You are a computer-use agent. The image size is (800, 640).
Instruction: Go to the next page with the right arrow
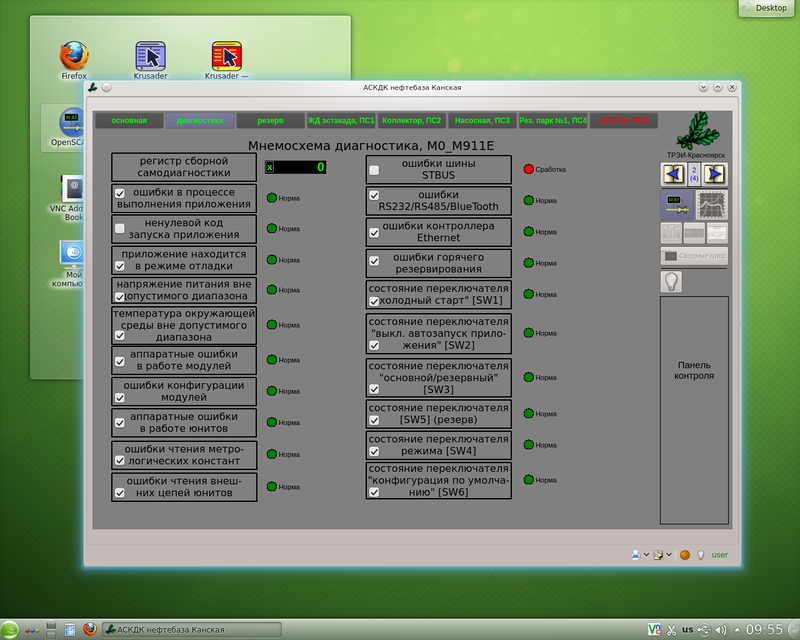pos(714,174)
